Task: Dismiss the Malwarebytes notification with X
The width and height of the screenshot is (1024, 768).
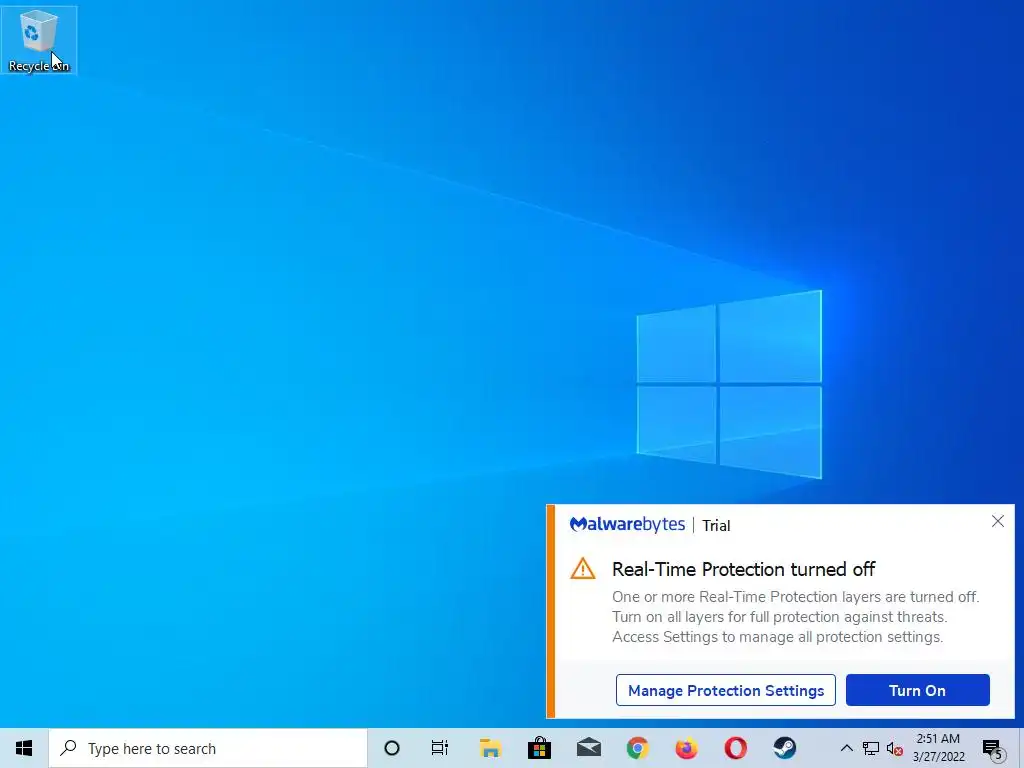Action: [997, 521]
